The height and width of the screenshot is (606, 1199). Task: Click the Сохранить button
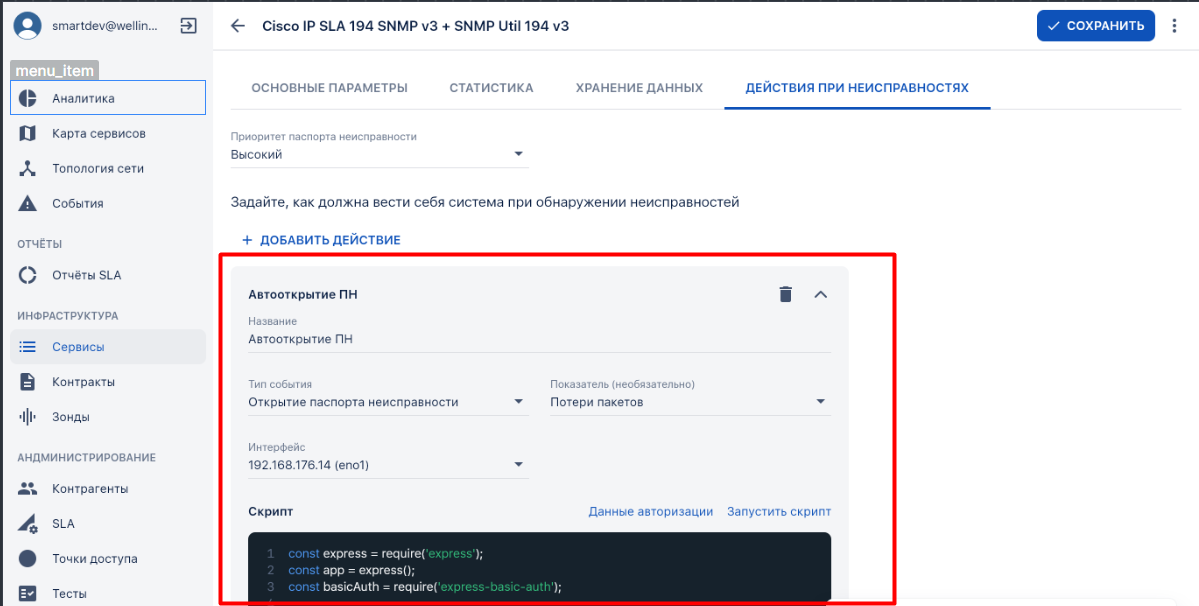(x=1095, y=26)
